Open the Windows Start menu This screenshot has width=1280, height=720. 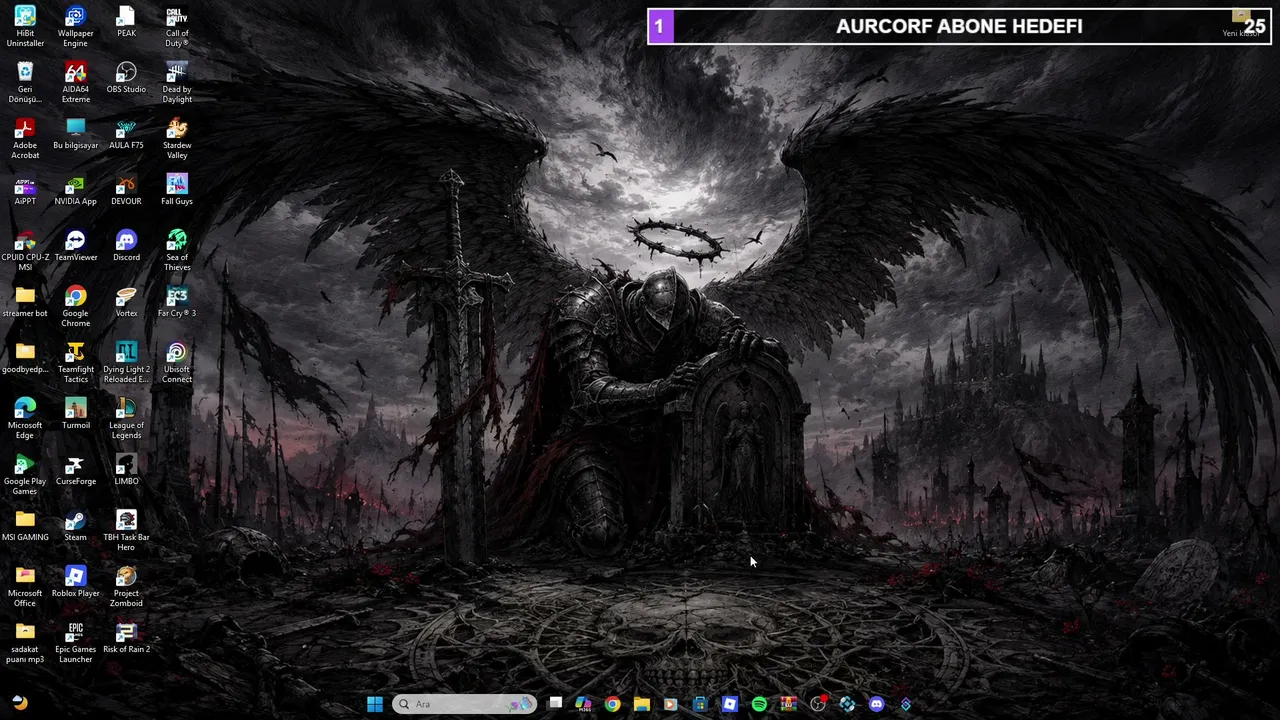pos(375,704)
